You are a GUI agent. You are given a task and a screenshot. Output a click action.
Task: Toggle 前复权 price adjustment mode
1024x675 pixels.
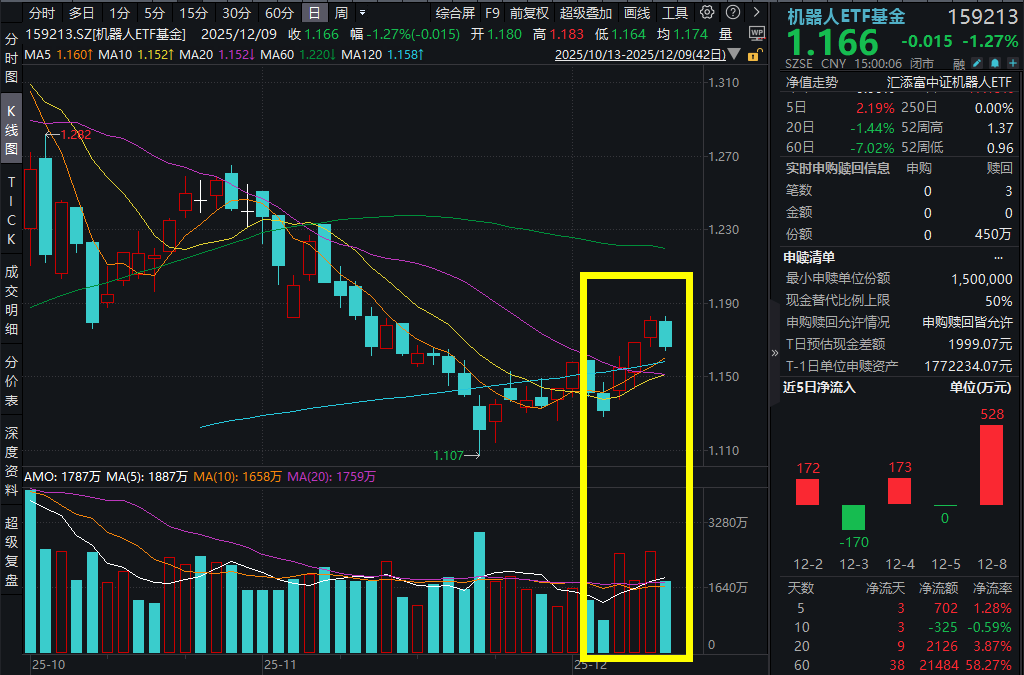[x=527, y=13]
